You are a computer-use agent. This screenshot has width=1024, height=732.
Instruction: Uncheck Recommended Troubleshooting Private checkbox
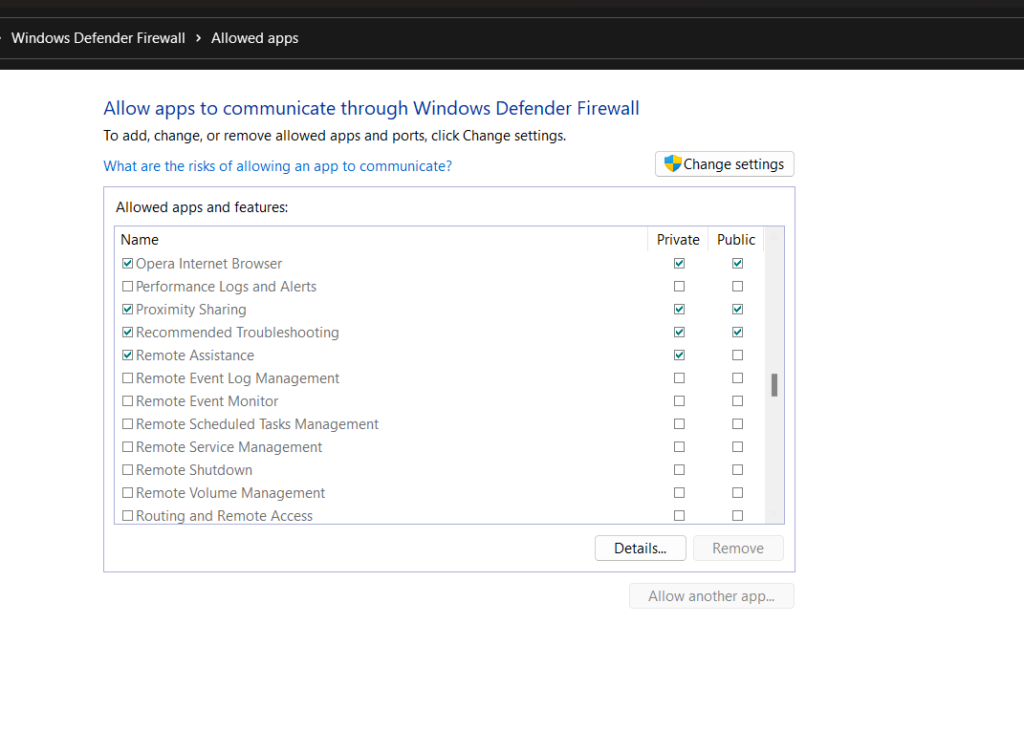(x=679, y=332)
